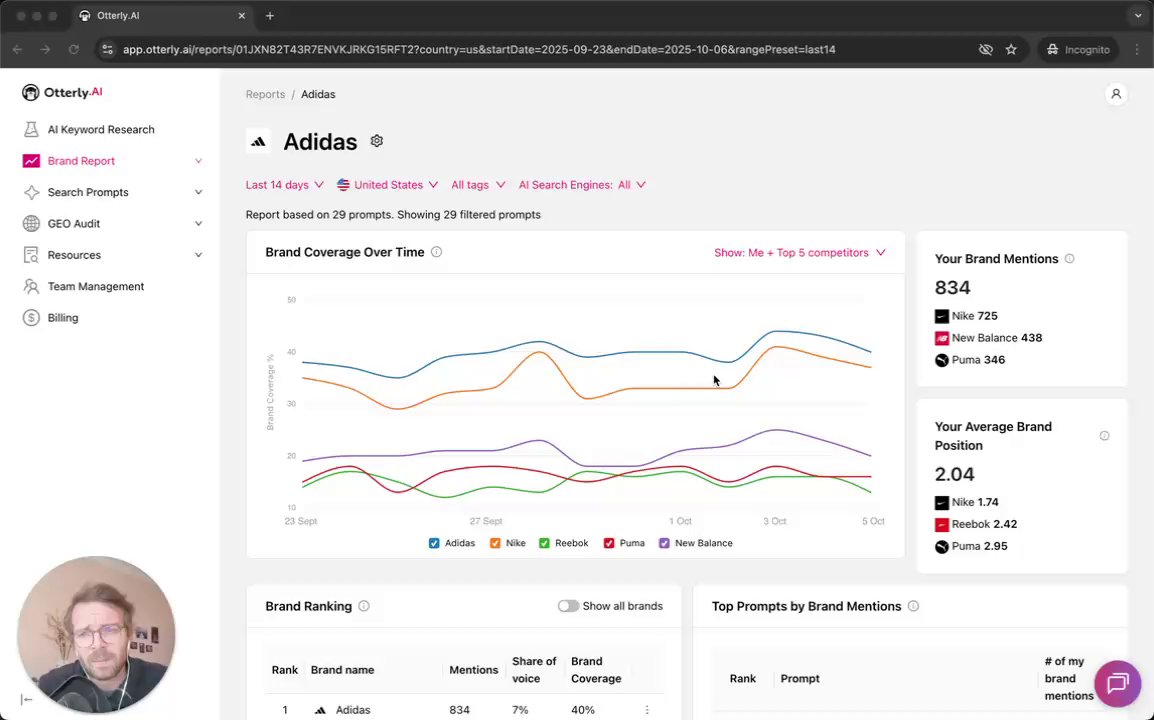Click Top Prompts by Brand Mentions info icon

[x=913, y=606]
